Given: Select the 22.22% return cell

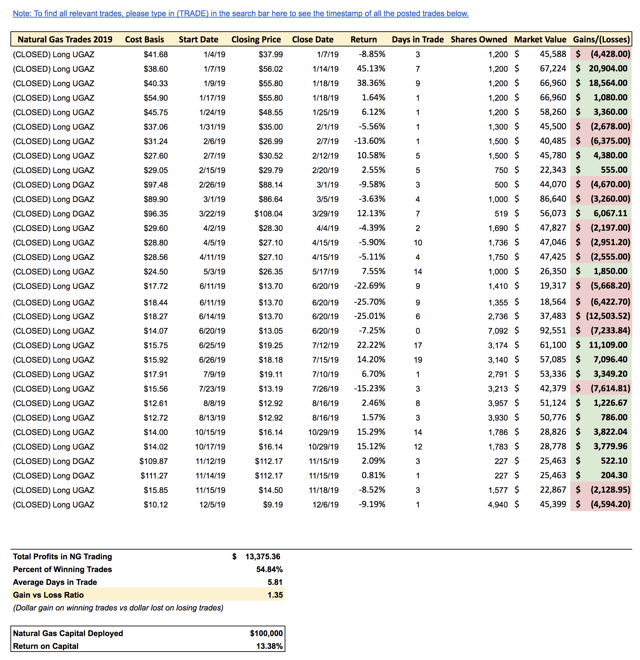Looking at the screenshot, I should click(371, 345).
